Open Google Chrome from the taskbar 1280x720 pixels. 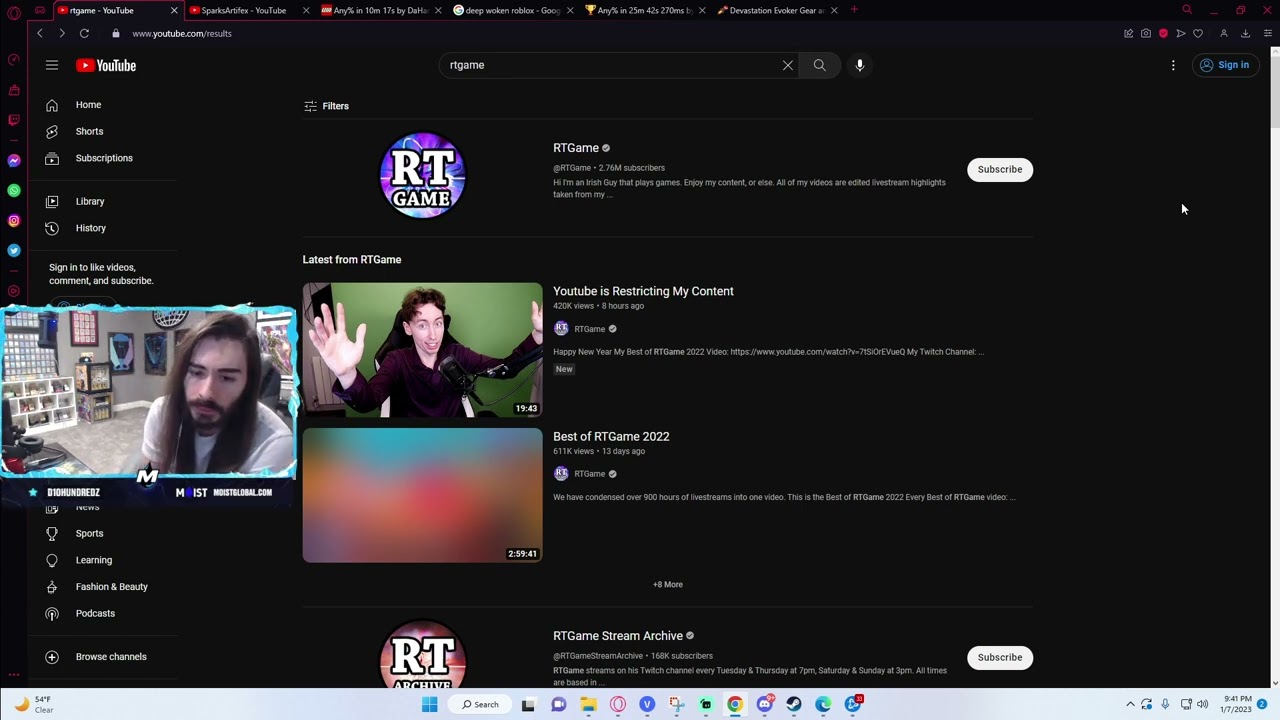point(735,704)
